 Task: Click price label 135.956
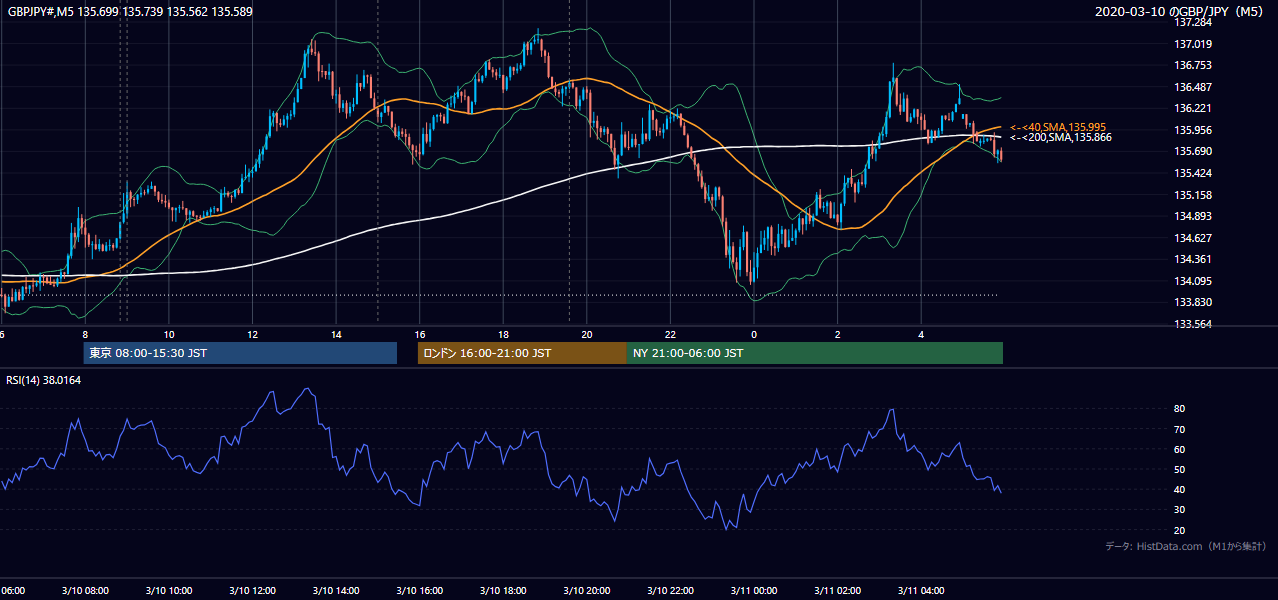click(1194, 130)
